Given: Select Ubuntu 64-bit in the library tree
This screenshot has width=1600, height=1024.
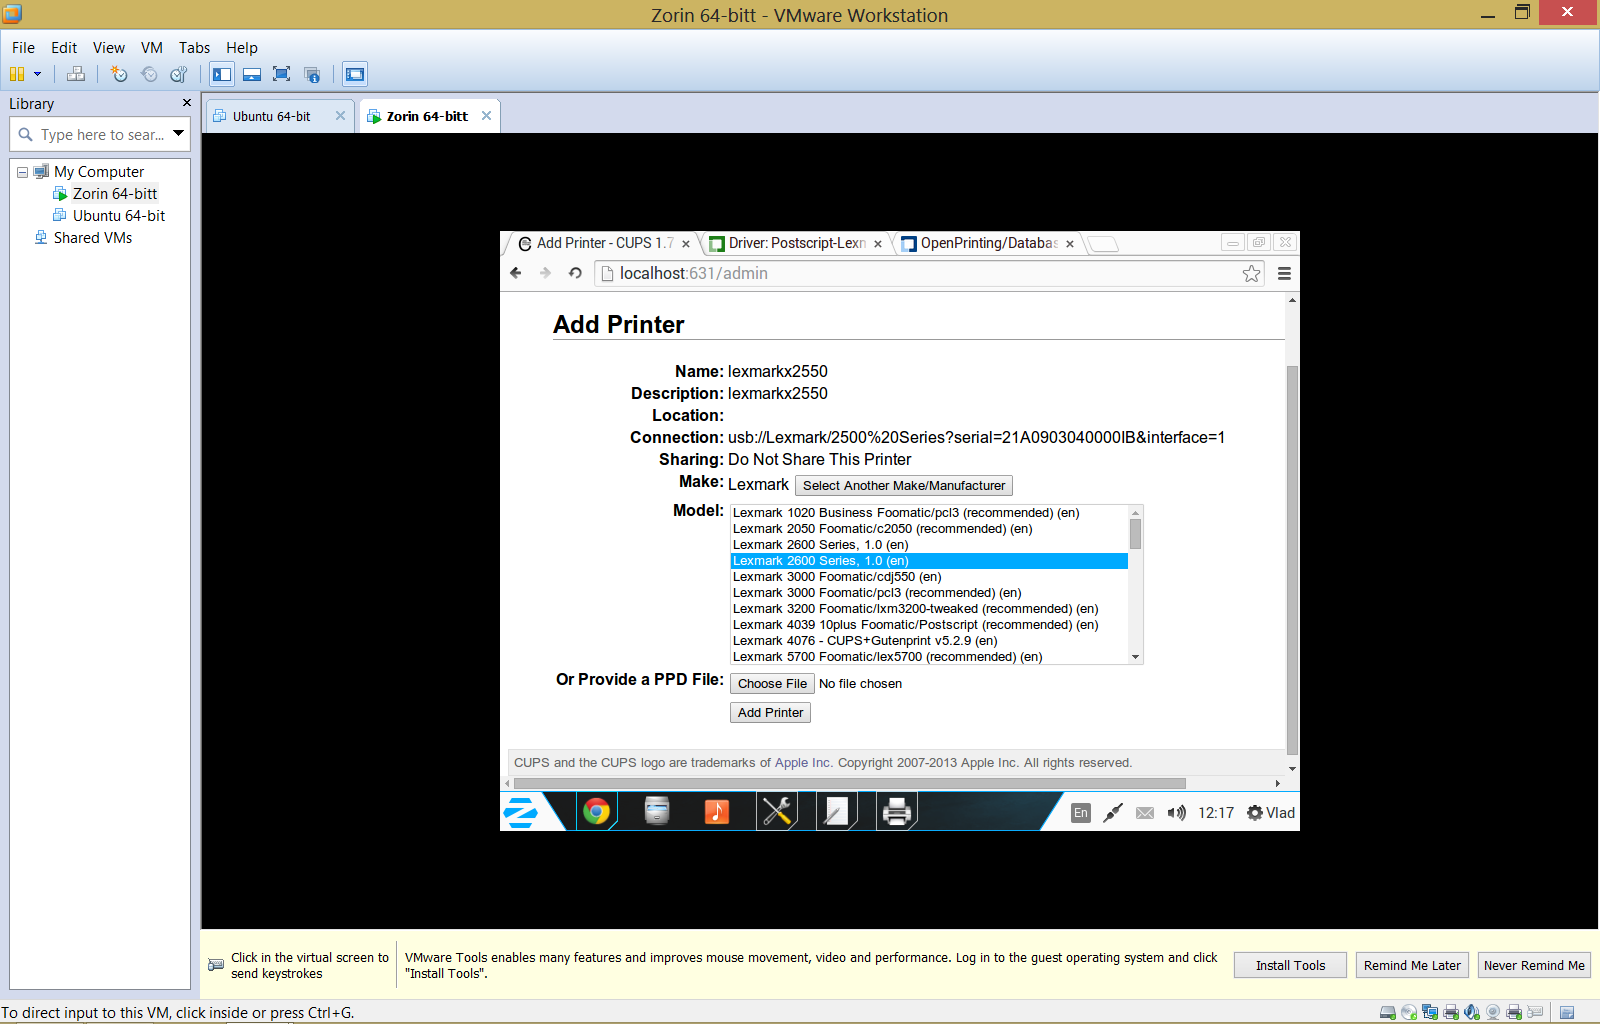Looking at the screenshot, I should point(118,216).
